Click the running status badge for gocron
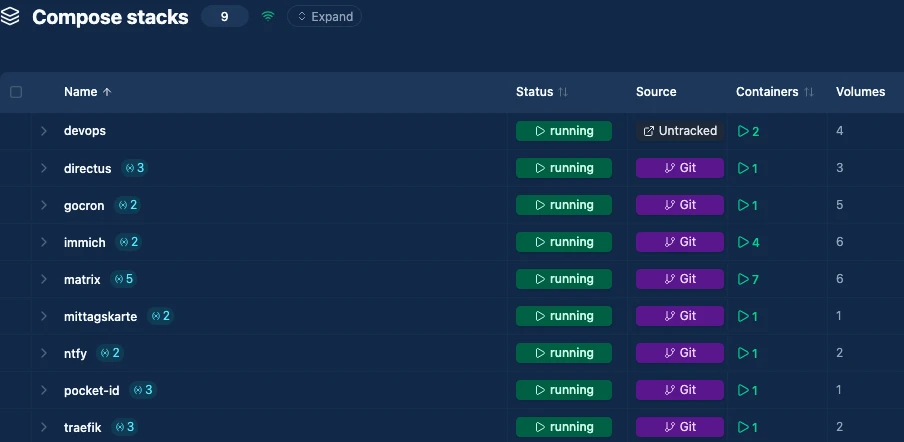The height and width of the screenshot is (442, 904). 564,205
